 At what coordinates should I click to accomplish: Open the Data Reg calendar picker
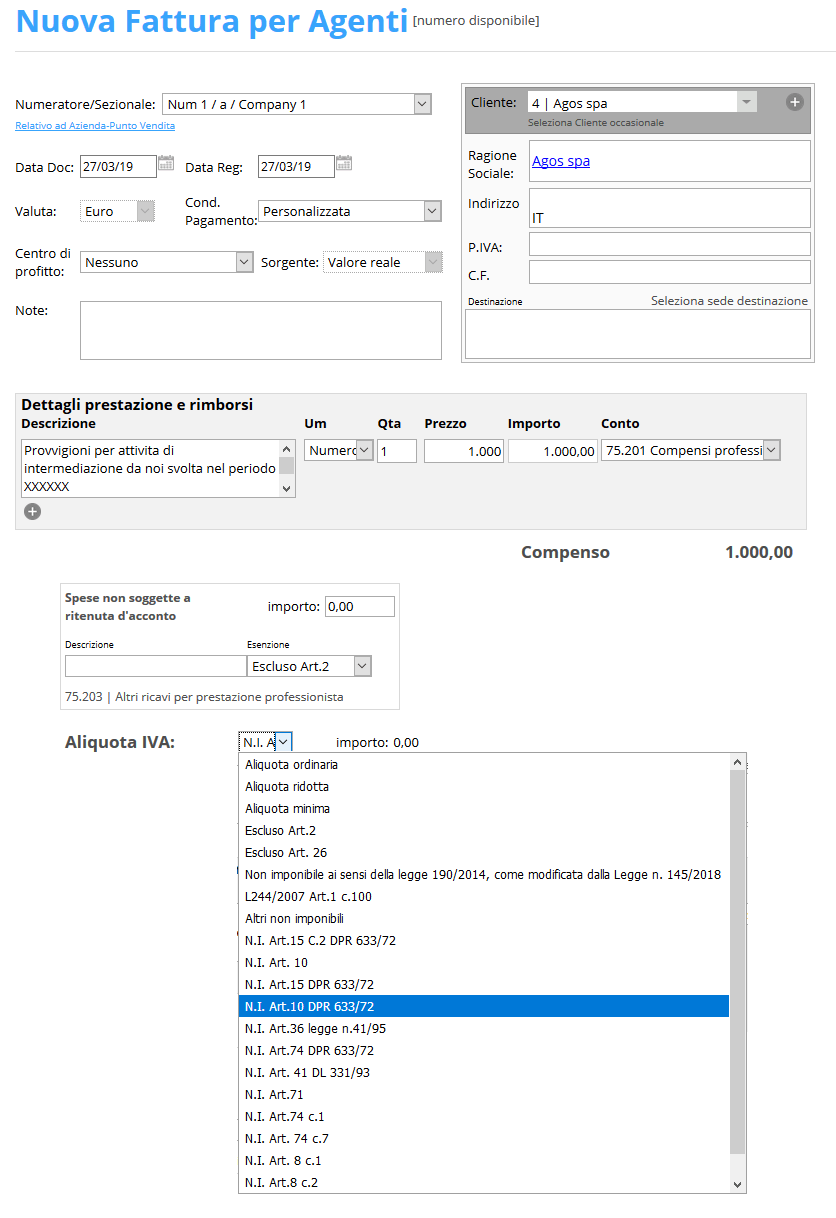point(343,163)
